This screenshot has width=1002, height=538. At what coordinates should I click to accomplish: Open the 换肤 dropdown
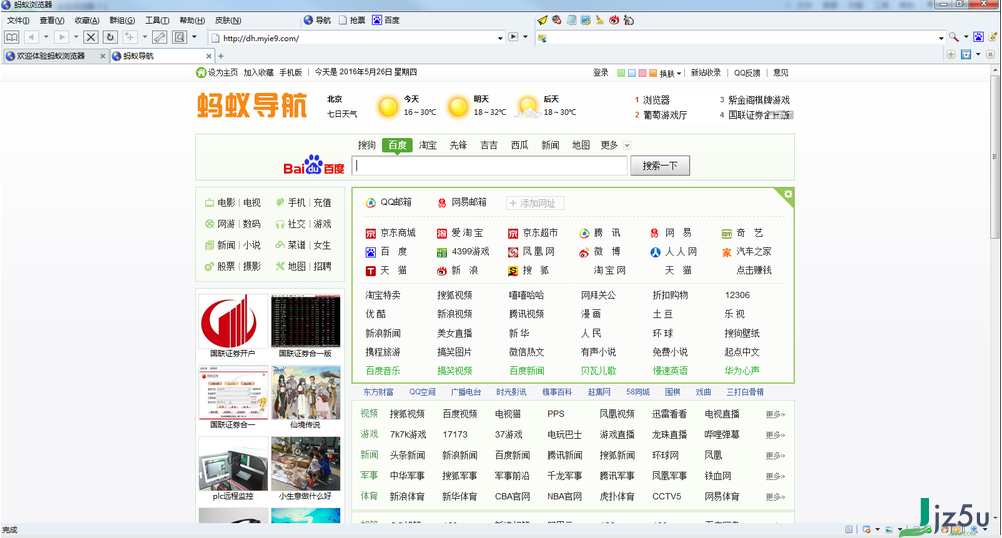[670, 73]
